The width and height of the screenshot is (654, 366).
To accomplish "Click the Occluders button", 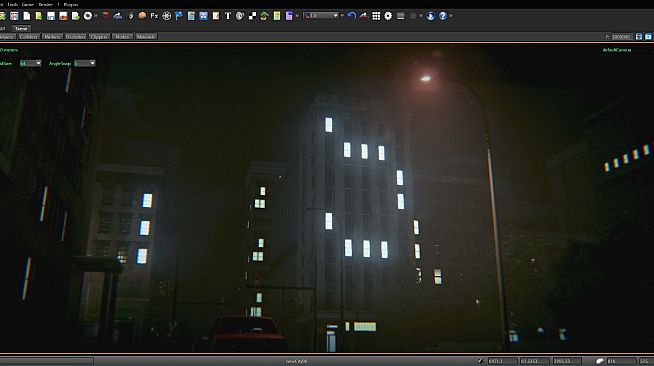I will [x=75, y=37].
